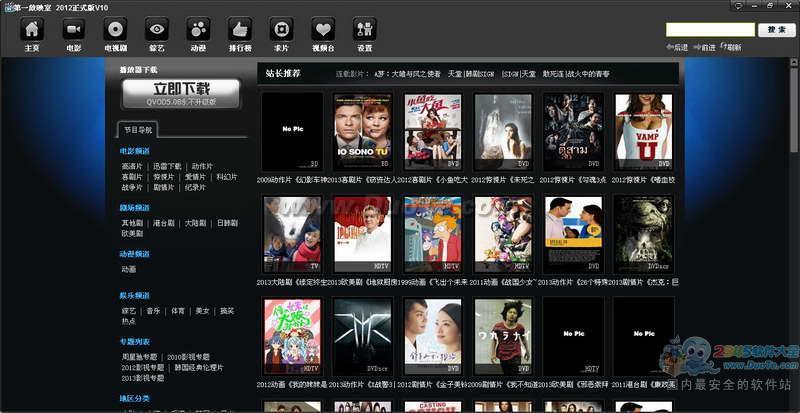The height and width of the screenshot is (413, 800).
Task: Open the X-Men DVDscr poster thumbnail
Action: pyautogui.click(x=362, y=337)
